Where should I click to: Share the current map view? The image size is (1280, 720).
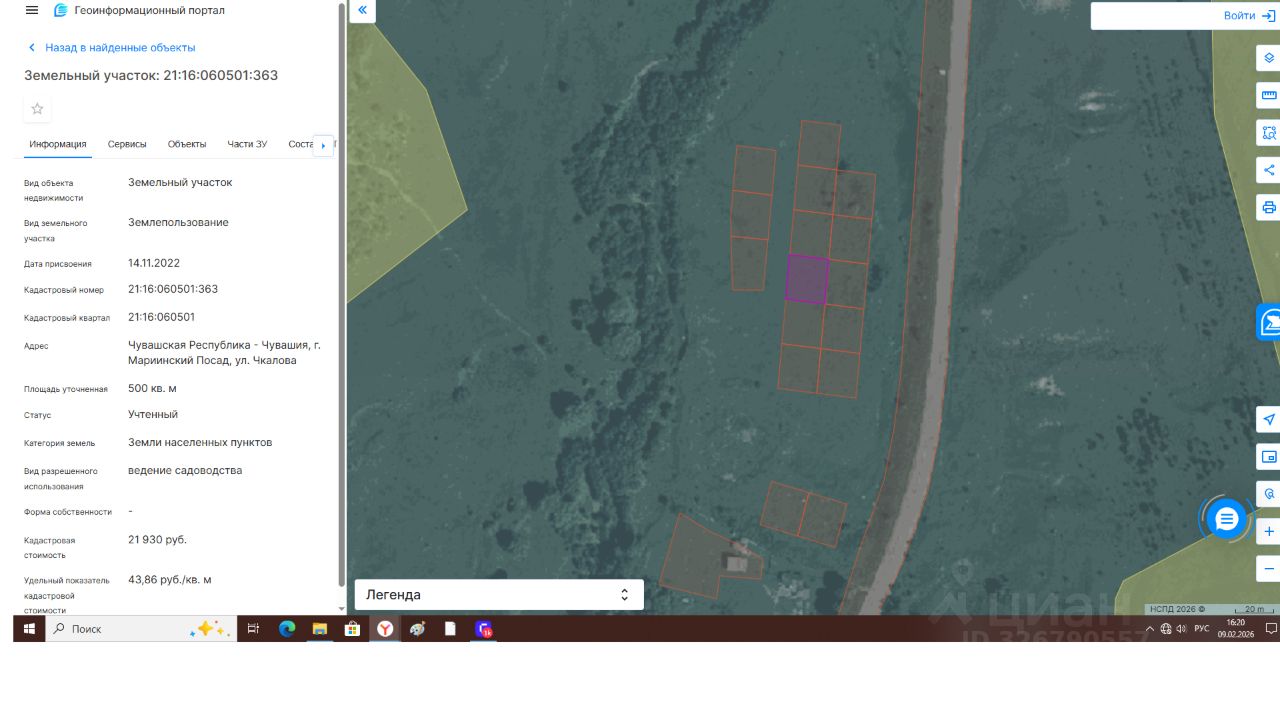[x=1269, y=170]
